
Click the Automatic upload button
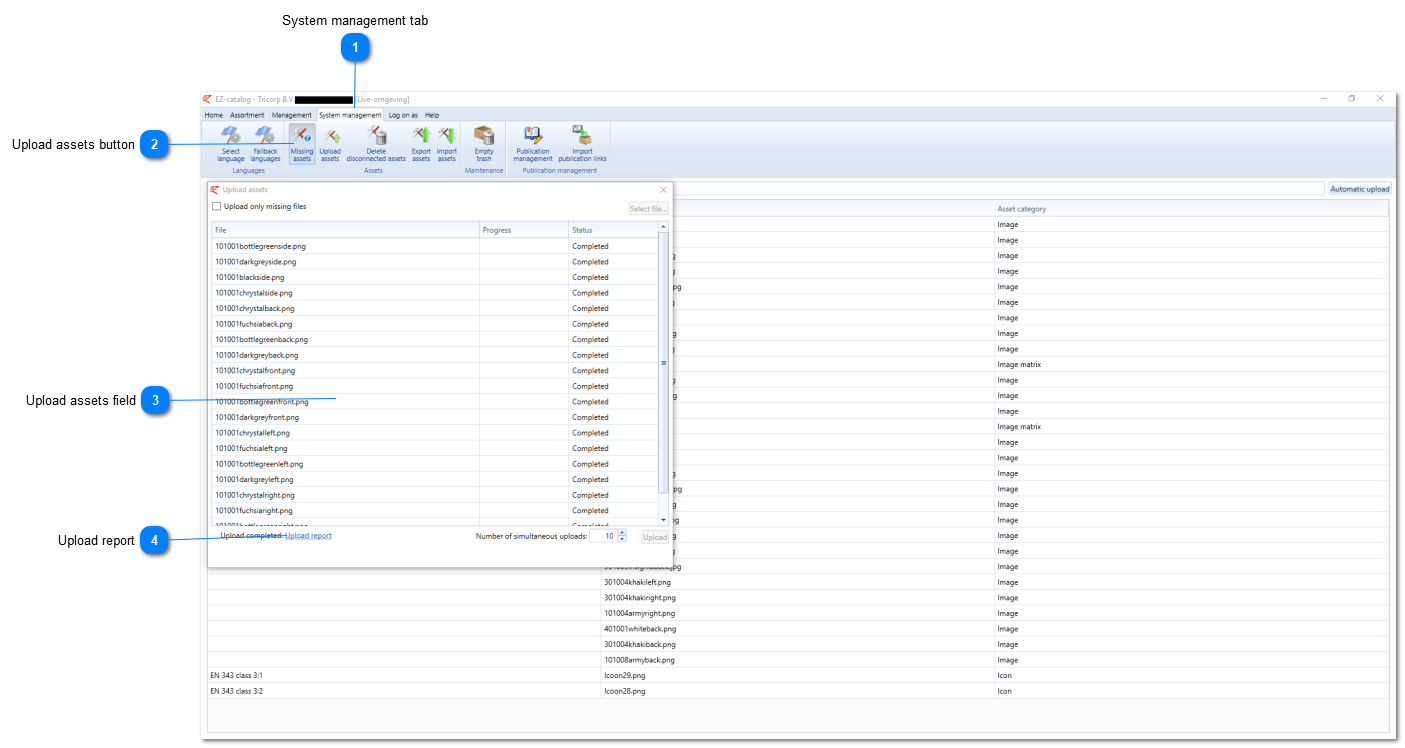1359,189
